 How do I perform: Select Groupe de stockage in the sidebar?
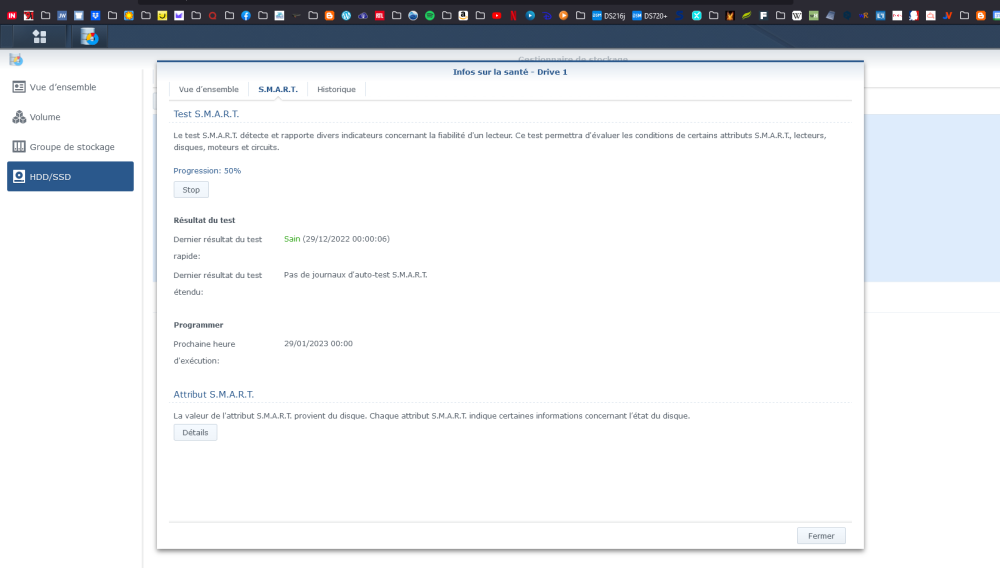pyautogui.click(x=70, y=147)
